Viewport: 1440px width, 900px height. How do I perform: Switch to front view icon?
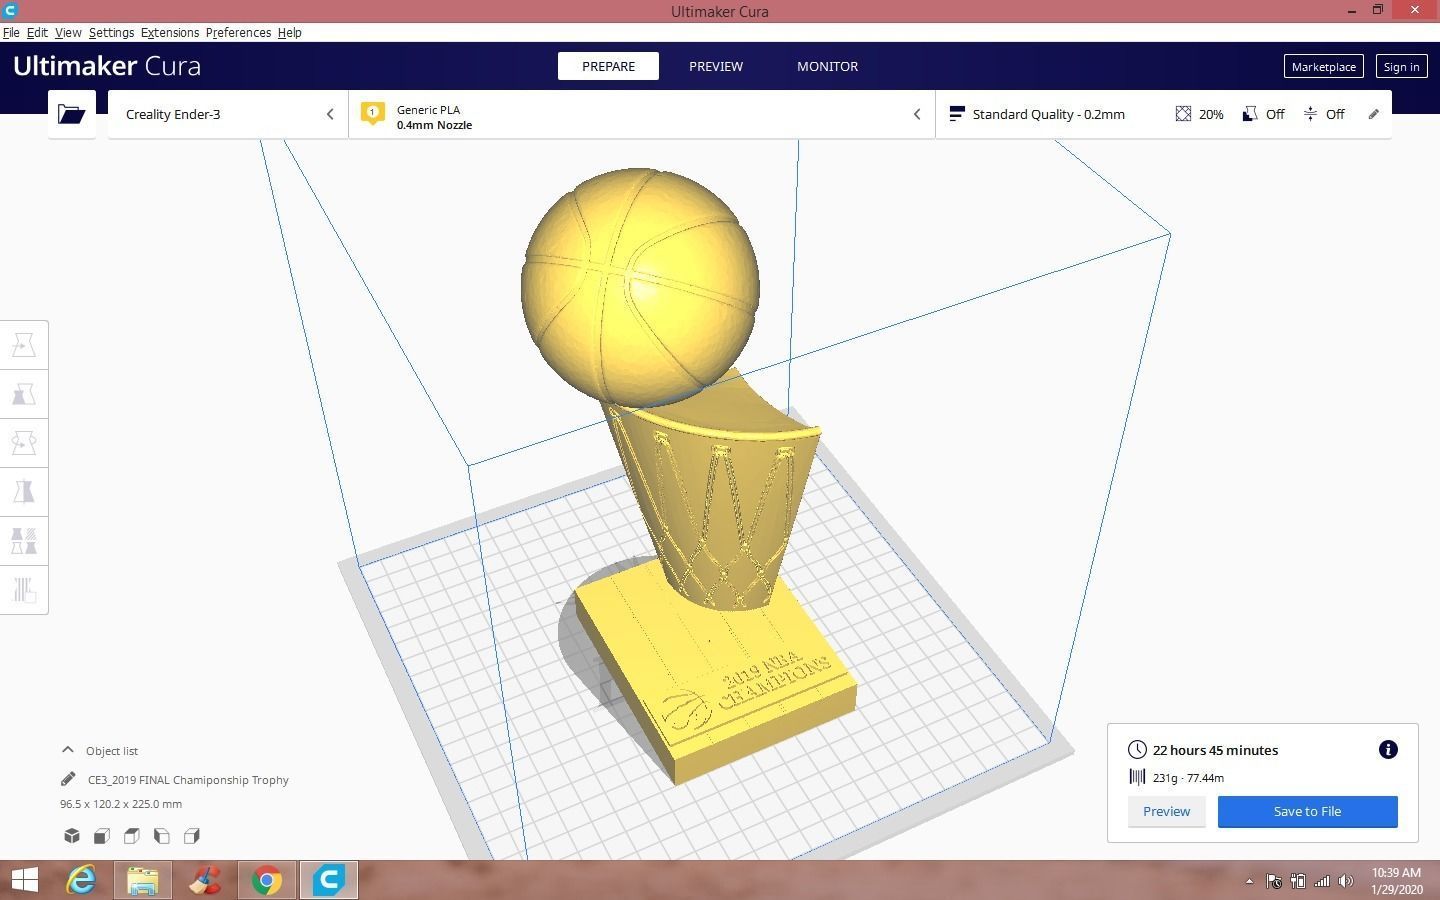click(102, 836)
